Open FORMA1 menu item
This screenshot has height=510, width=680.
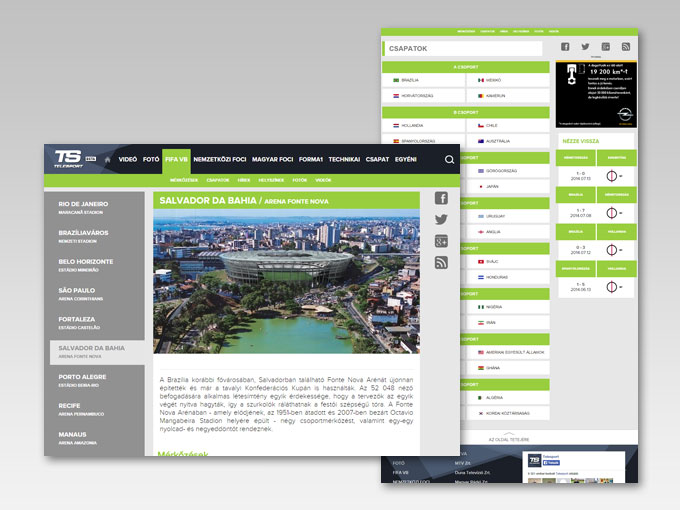coord(311,160)
